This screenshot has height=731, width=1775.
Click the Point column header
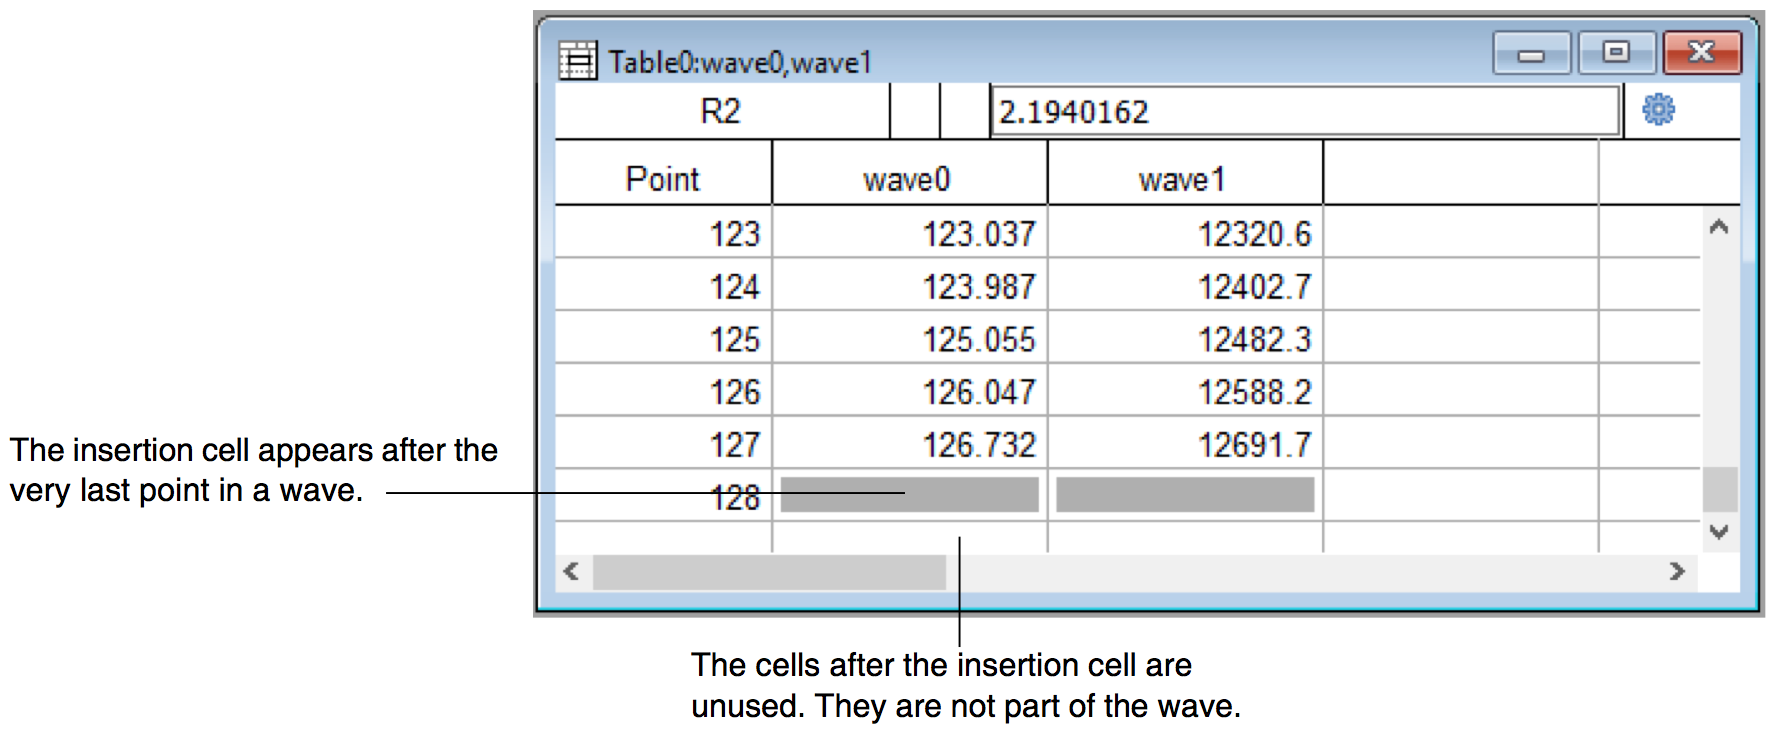662,179
